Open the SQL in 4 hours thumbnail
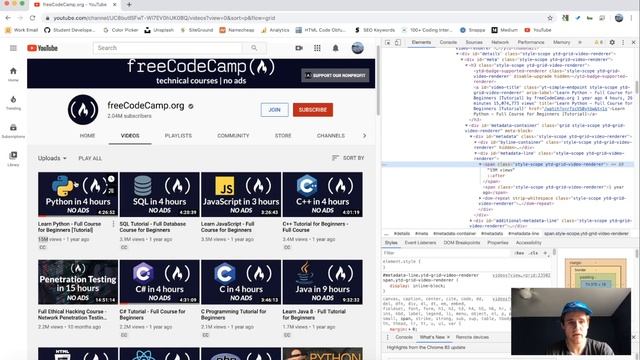Screen dimensions: 640x360 159,194
